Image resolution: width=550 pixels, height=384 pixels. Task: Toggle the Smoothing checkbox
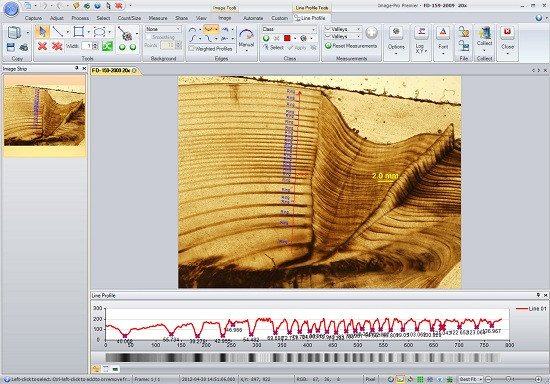148,37
